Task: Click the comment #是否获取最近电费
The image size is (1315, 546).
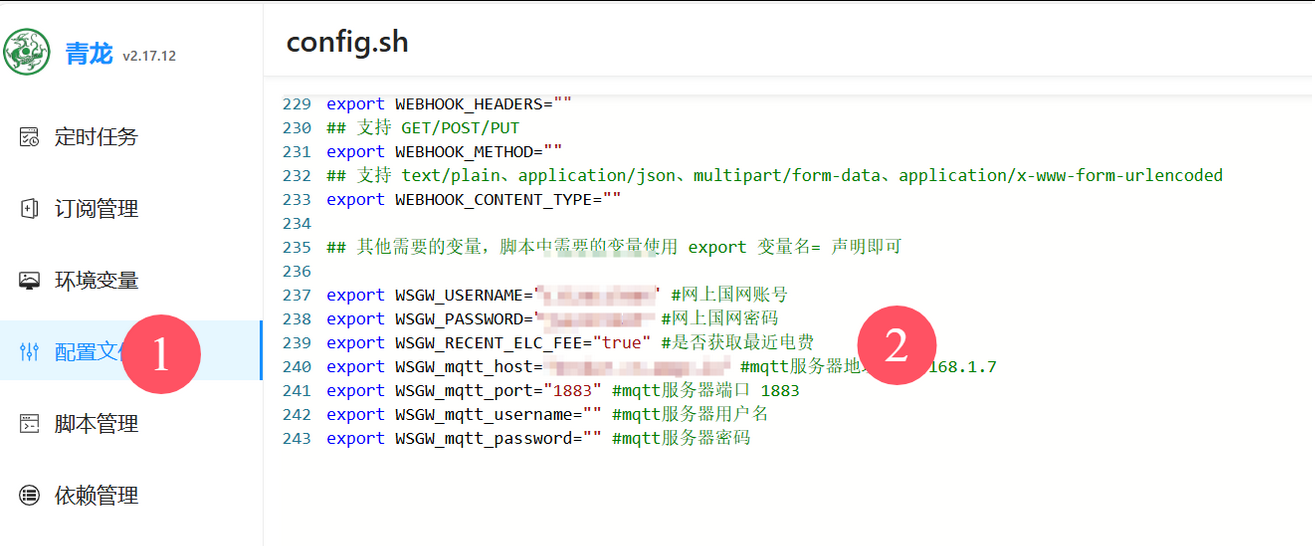Action: tap(737, 343)
